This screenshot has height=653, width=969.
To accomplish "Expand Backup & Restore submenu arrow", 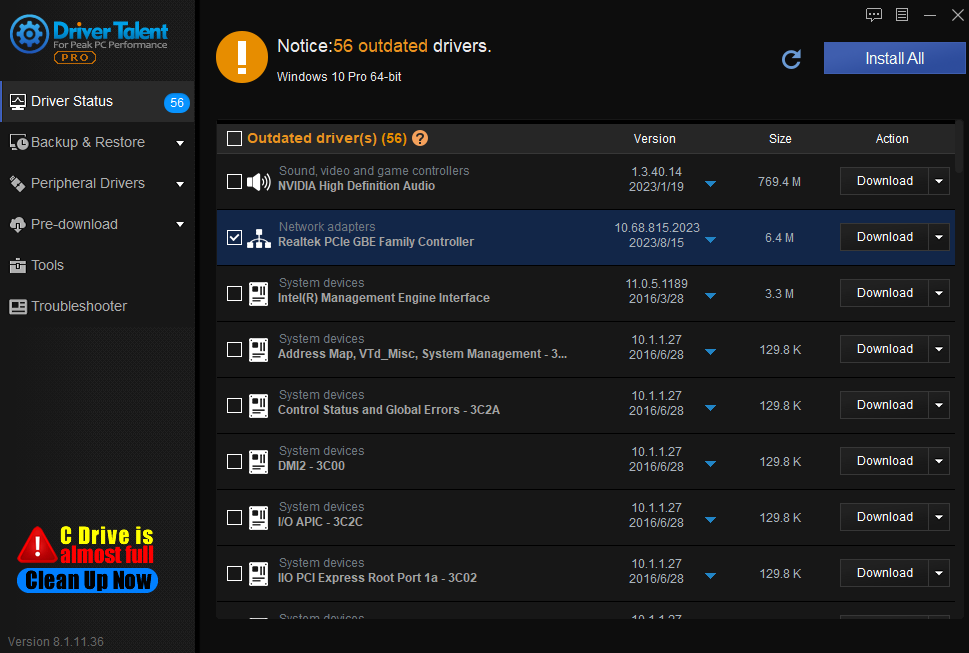I will [180, 143].
